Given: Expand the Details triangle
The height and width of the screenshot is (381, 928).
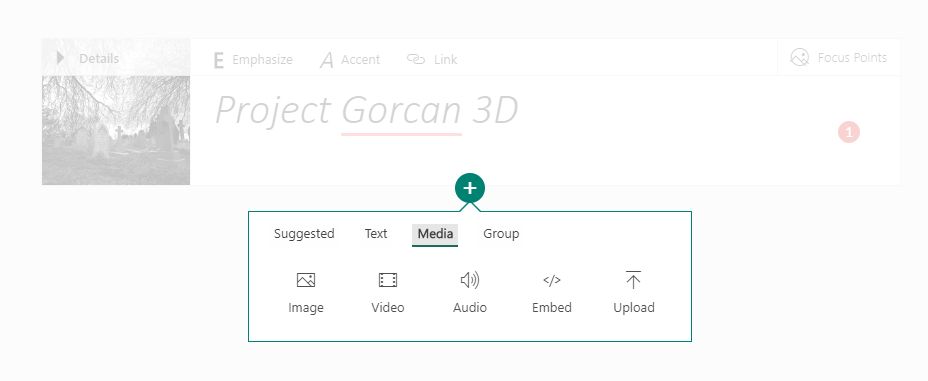Looking at the screenshot, I should [60, 58].
